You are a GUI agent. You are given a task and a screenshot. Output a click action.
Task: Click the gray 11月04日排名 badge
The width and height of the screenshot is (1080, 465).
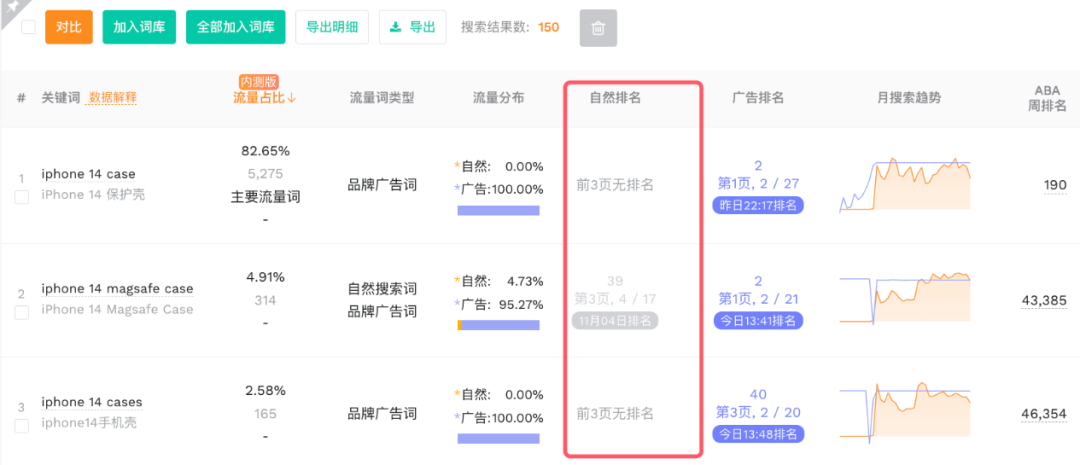pyautogui.click(x=615, y=320)
